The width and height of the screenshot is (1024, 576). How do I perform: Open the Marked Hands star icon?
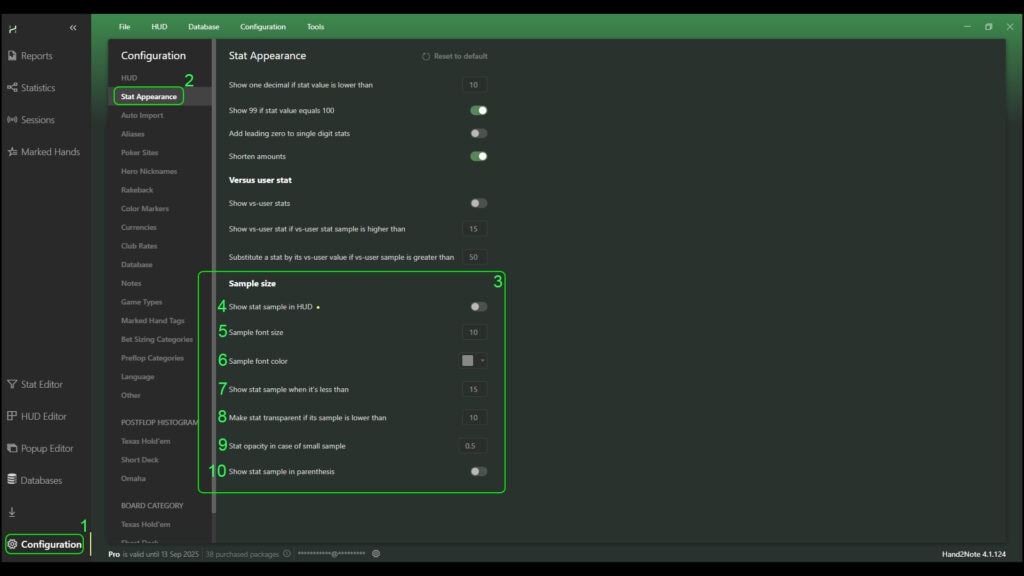pyautogui.click(x=12, y=152)
